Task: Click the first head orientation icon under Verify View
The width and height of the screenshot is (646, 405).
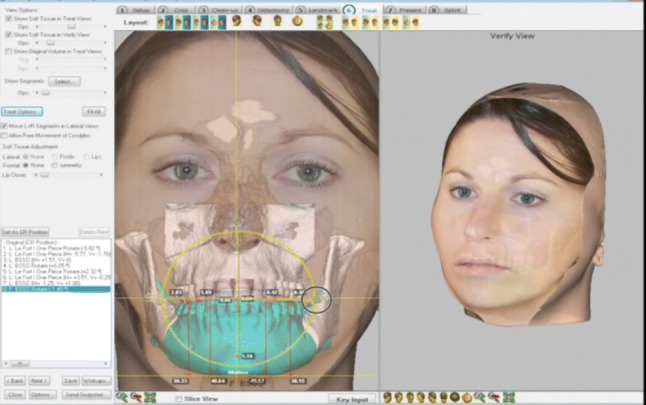Action: click(386, 397)
